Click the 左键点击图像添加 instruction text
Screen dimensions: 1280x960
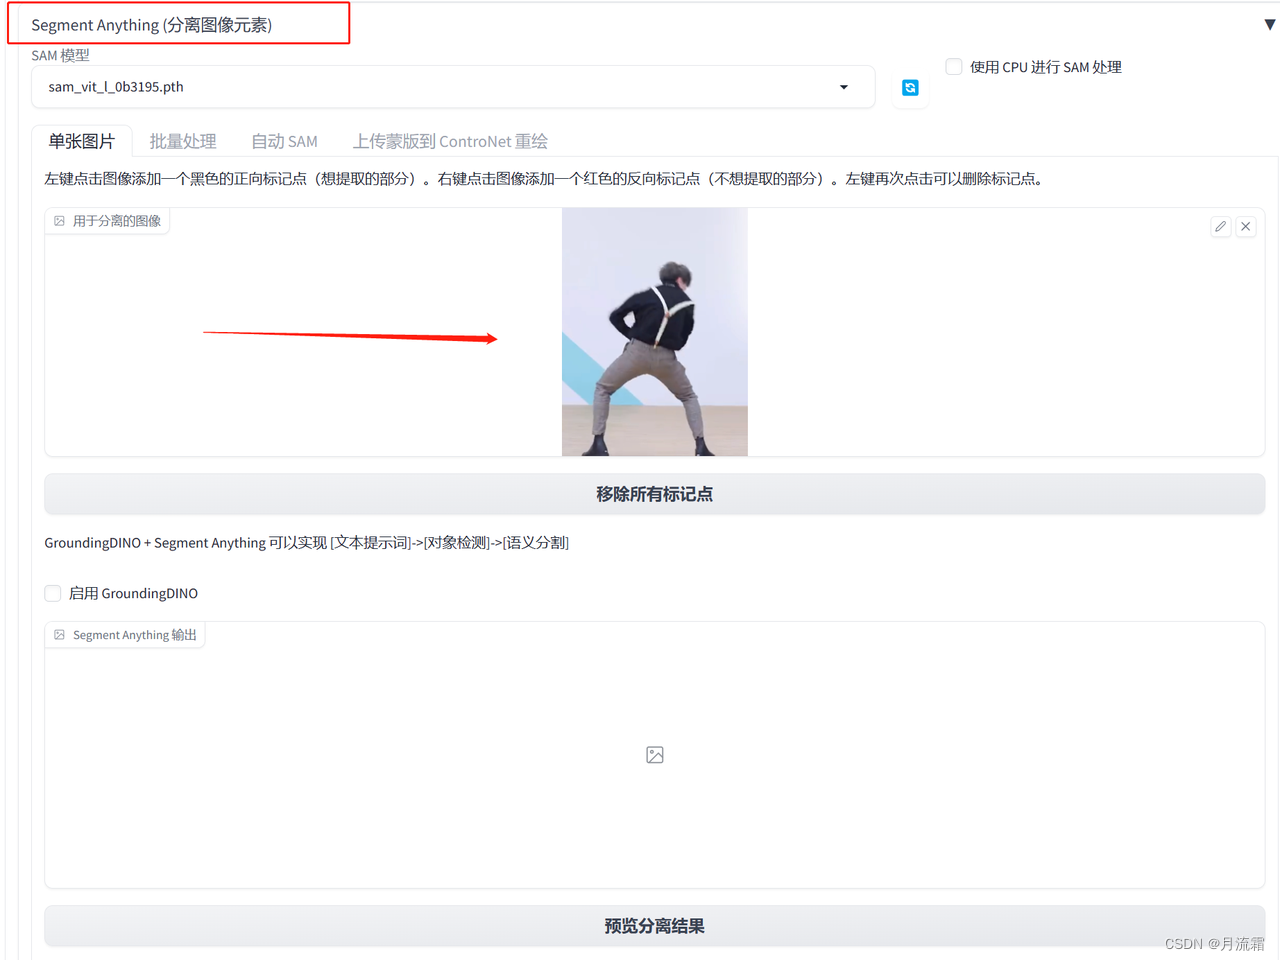click(x=544, y=179)
